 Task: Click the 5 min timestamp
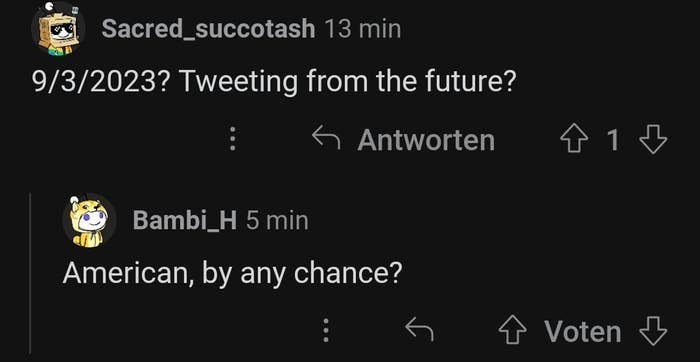pos(277,220)
